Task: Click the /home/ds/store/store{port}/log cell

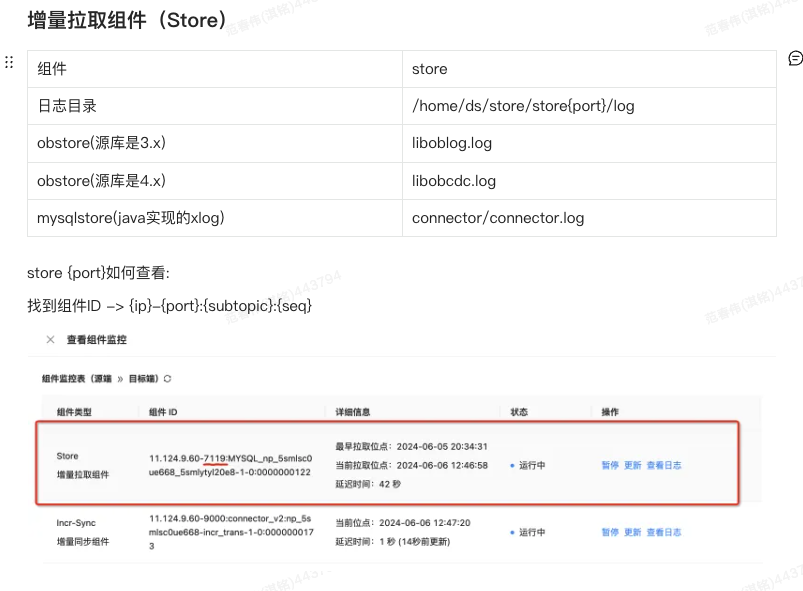Action: 589,106
